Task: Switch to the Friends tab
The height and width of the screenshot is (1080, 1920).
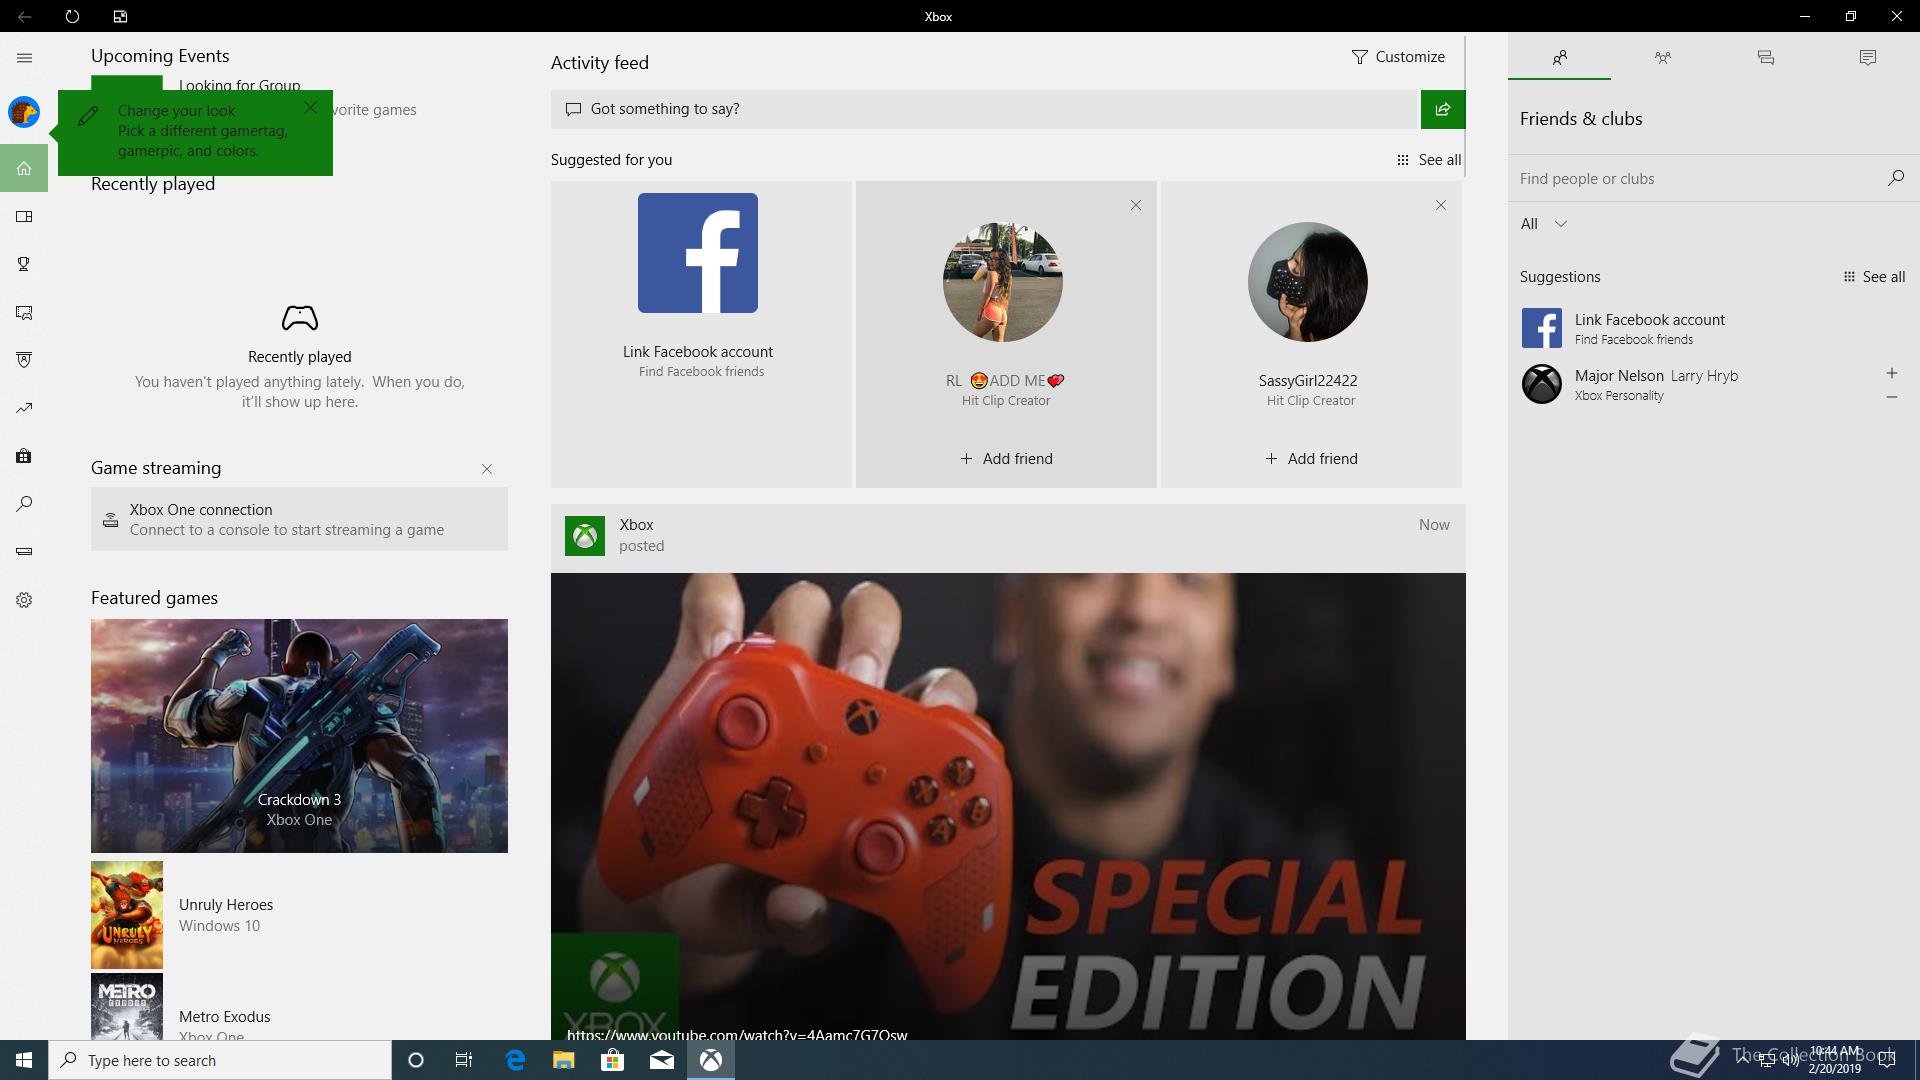Action: click(x=1559, y=58)
